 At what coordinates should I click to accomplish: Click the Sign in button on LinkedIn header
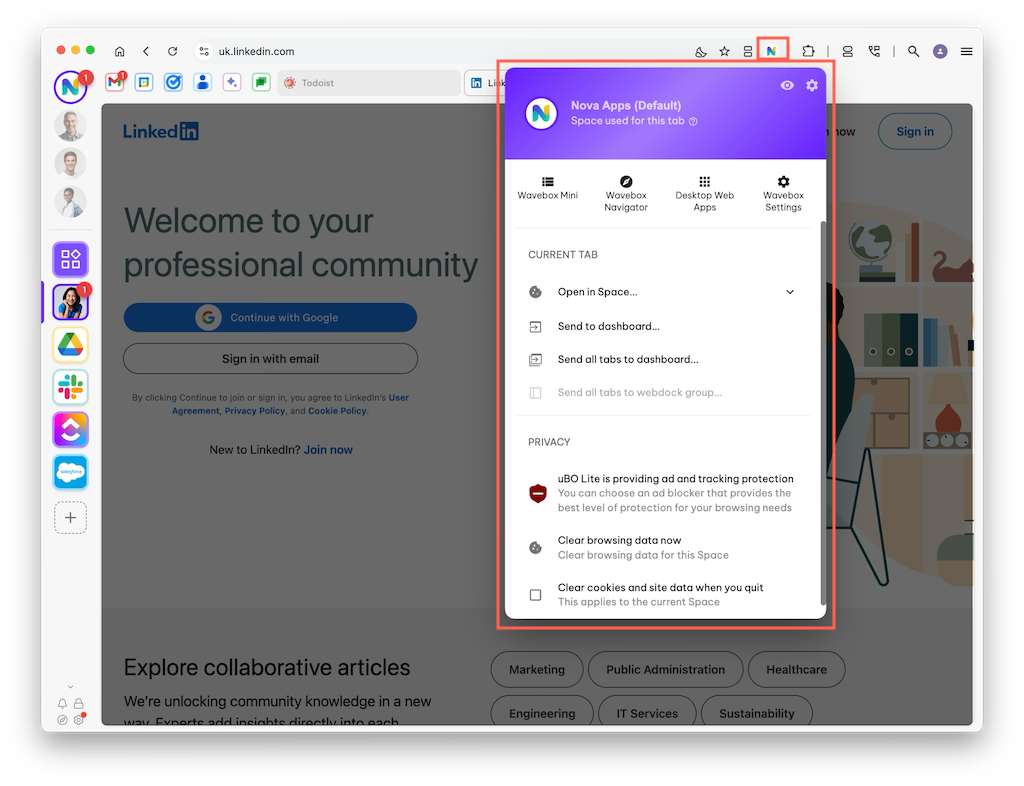pos(915,131)
